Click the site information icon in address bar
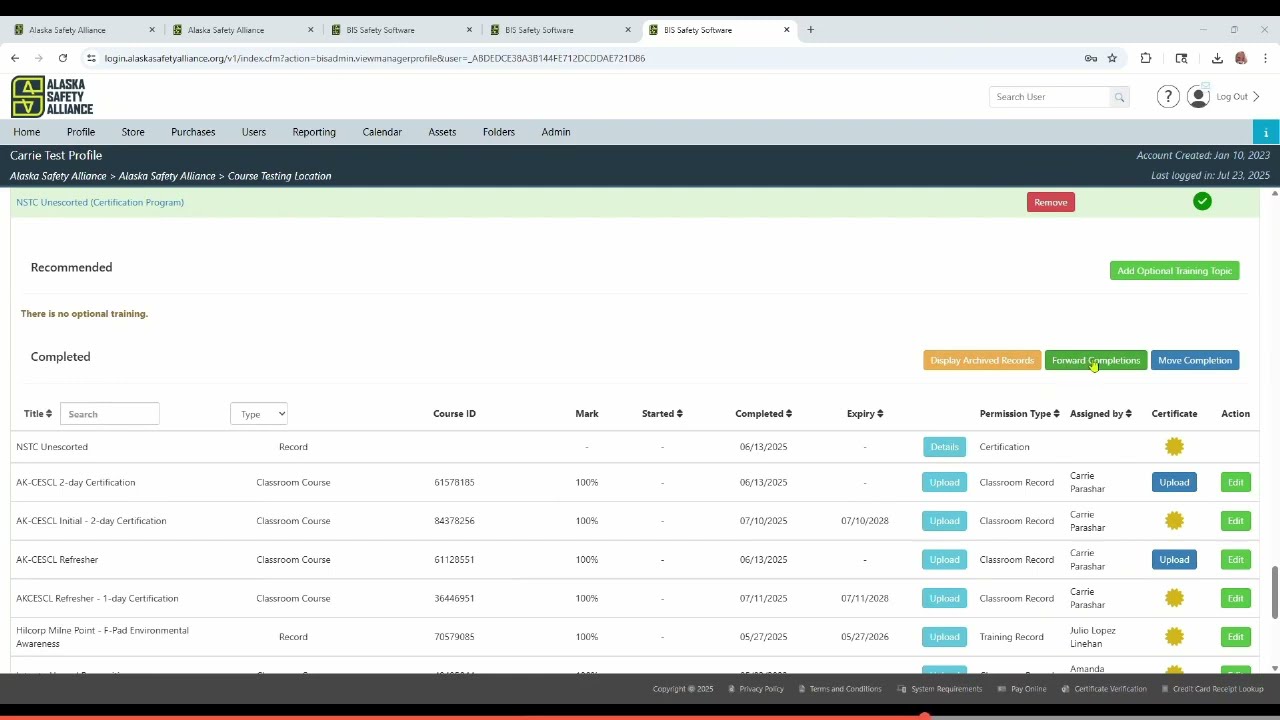Image resolution: width=1280 pixels, height=720 pixels. (91, 58)
